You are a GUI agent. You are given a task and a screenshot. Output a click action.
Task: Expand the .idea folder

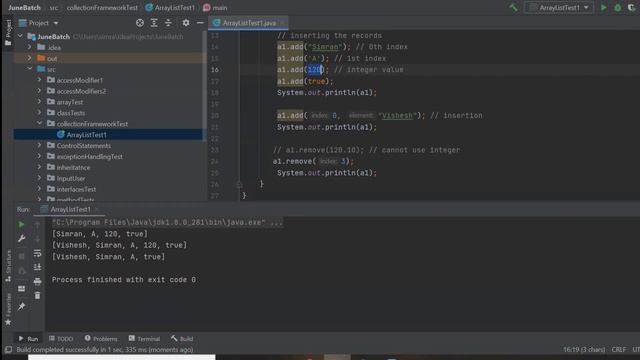point(29,47)
